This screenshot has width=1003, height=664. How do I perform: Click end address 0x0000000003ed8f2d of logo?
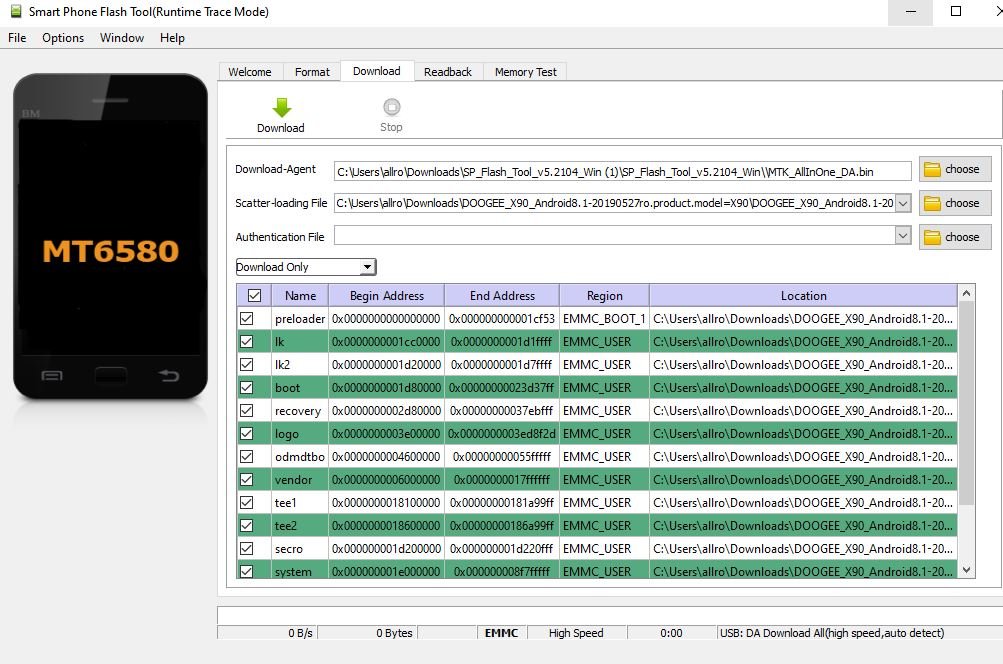[502, 434]
